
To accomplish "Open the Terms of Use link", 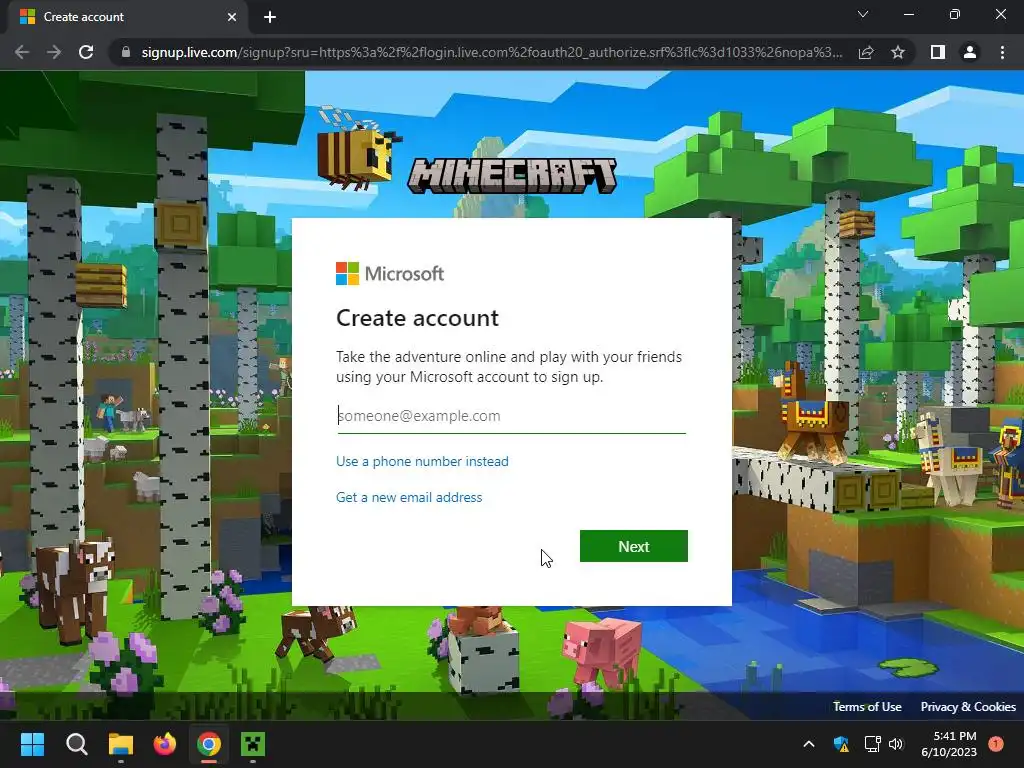I will [867, 707].
